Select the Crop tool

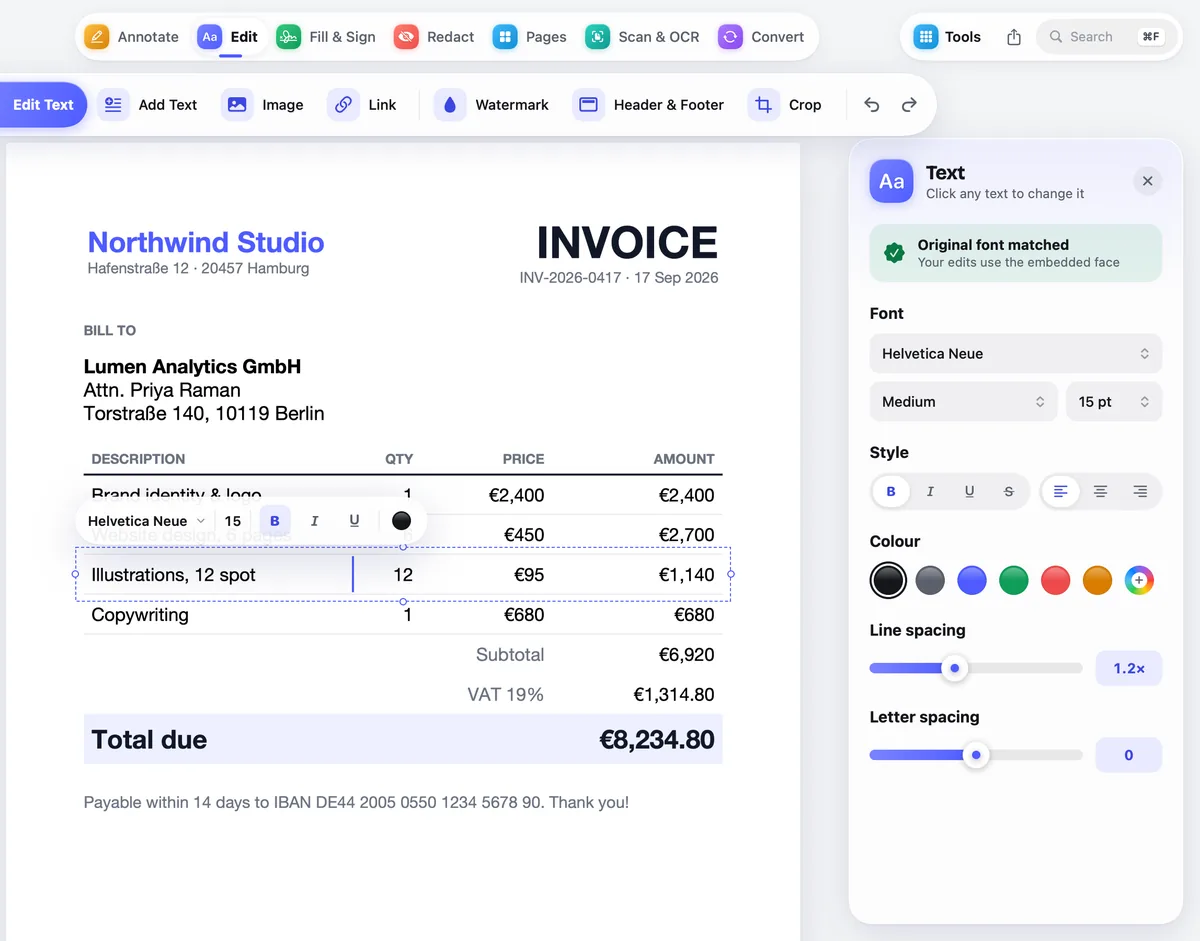787,105
